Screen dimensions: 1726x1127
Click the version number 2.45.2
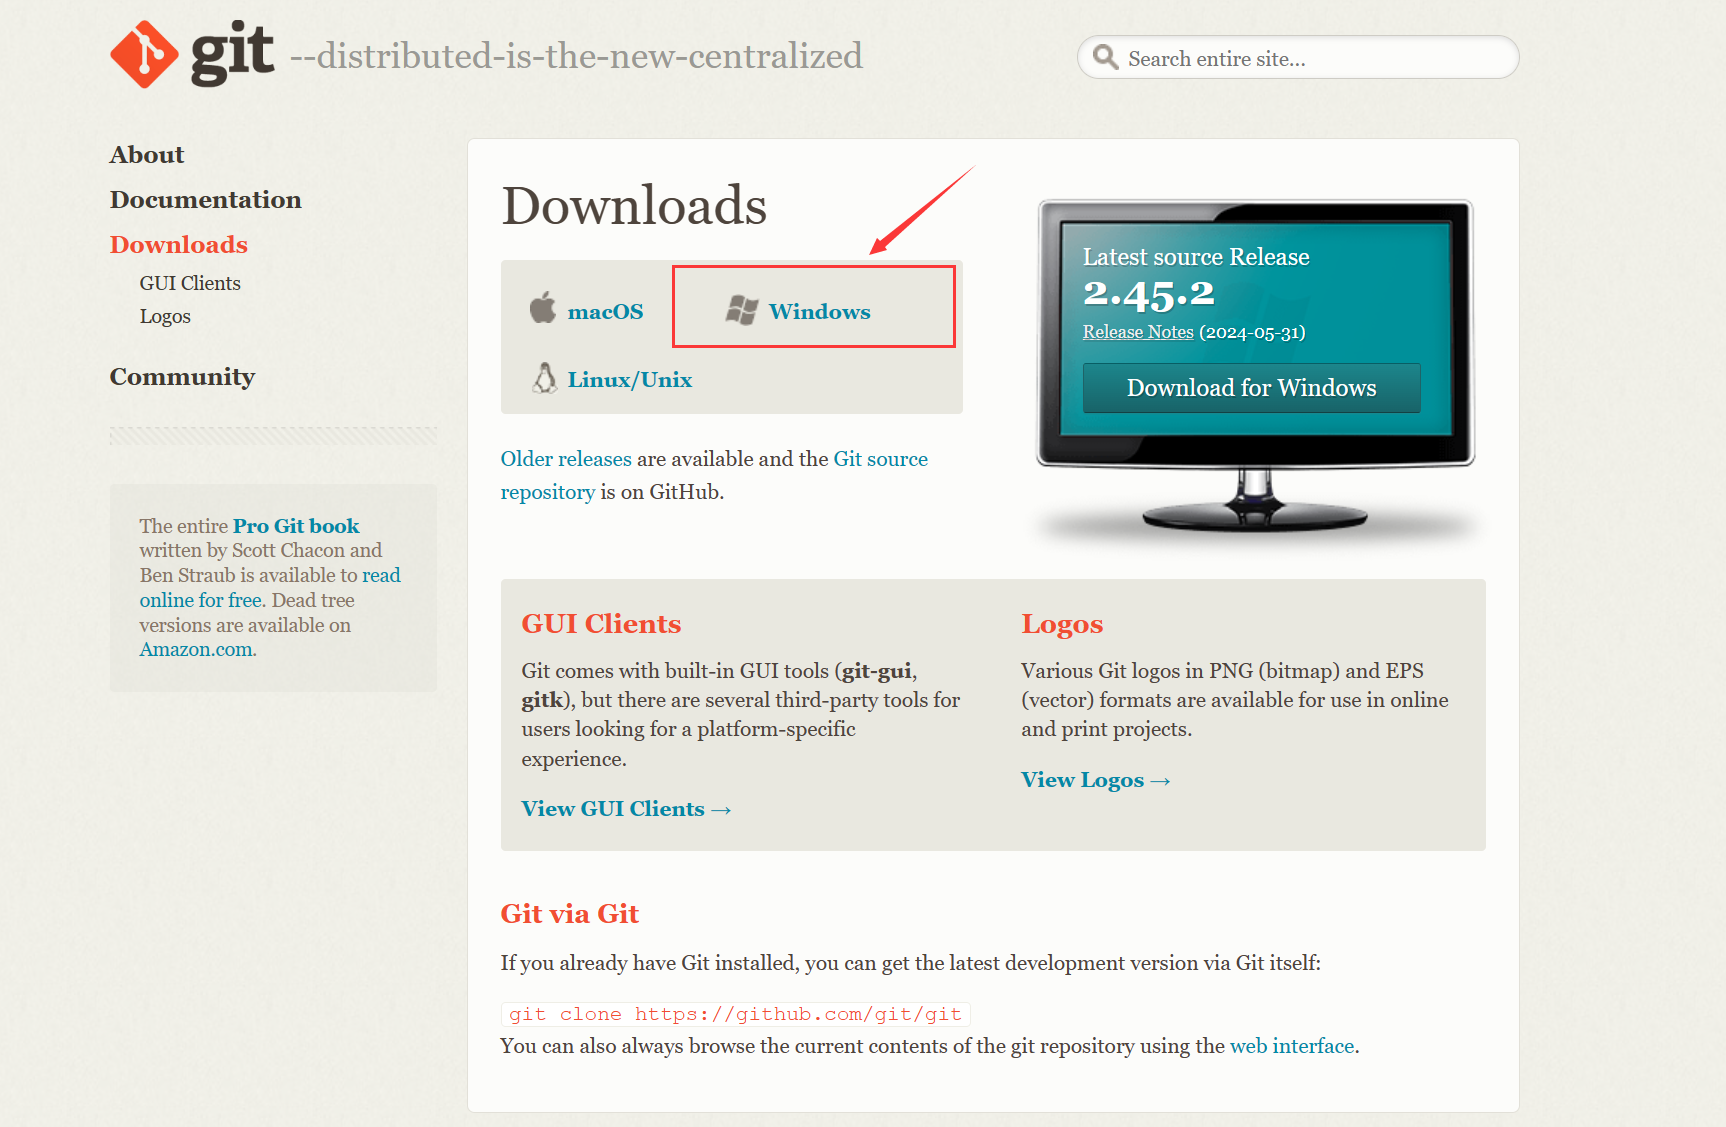(x=1148, y=294)
